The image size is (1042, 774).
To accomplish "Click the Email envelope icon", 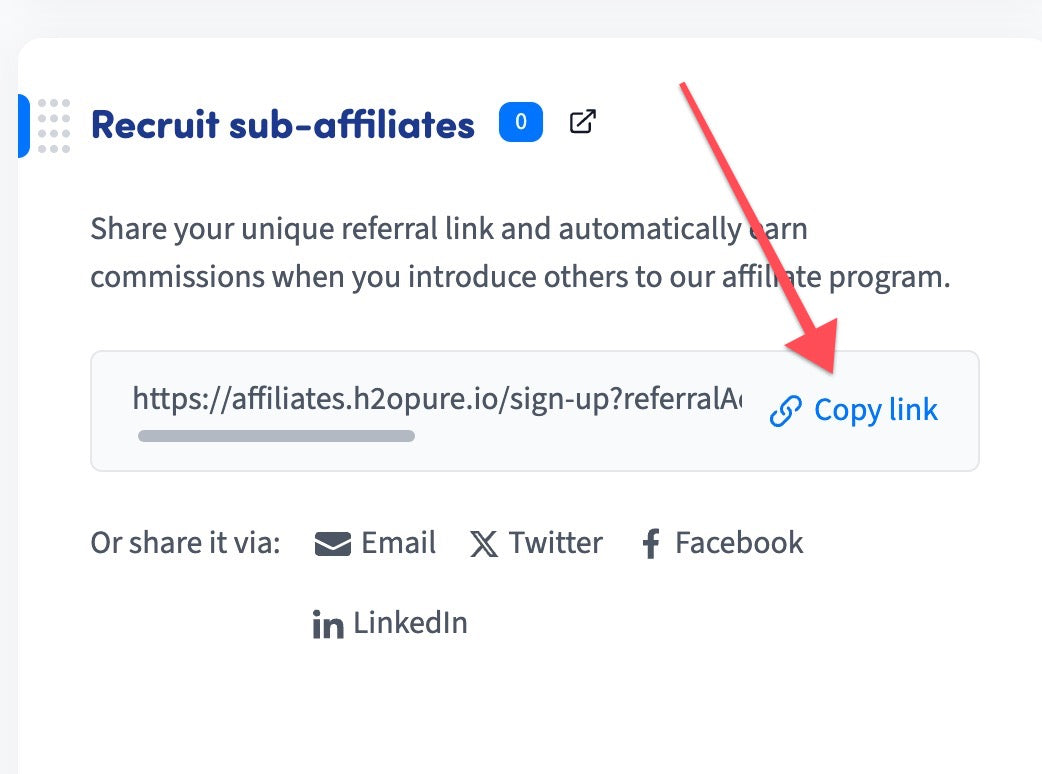I will pyautogui.click(x=333, y=544).
